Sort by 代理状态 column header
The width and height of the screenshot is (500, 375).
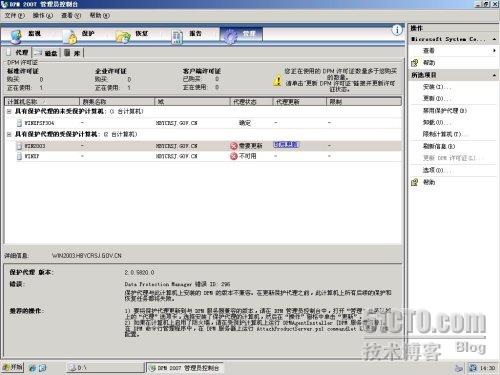tap(252, 101)
